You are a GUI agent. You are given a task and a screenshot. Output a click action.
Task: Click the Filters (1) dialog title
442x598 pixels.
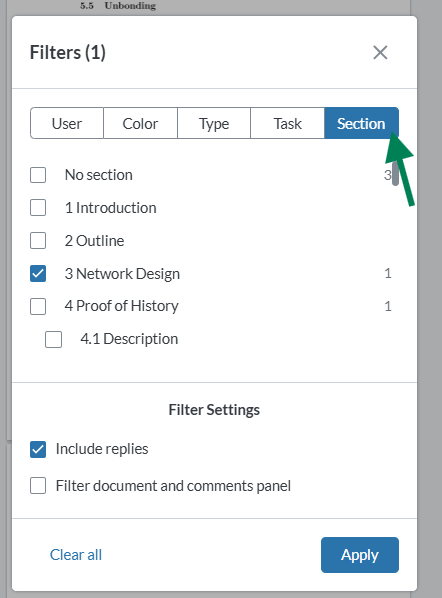point(68,53)
